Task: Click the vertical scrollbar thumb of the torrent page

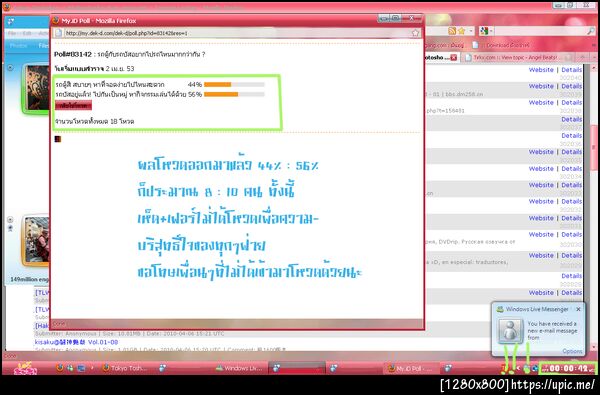Action: click(x=593, y=148)
